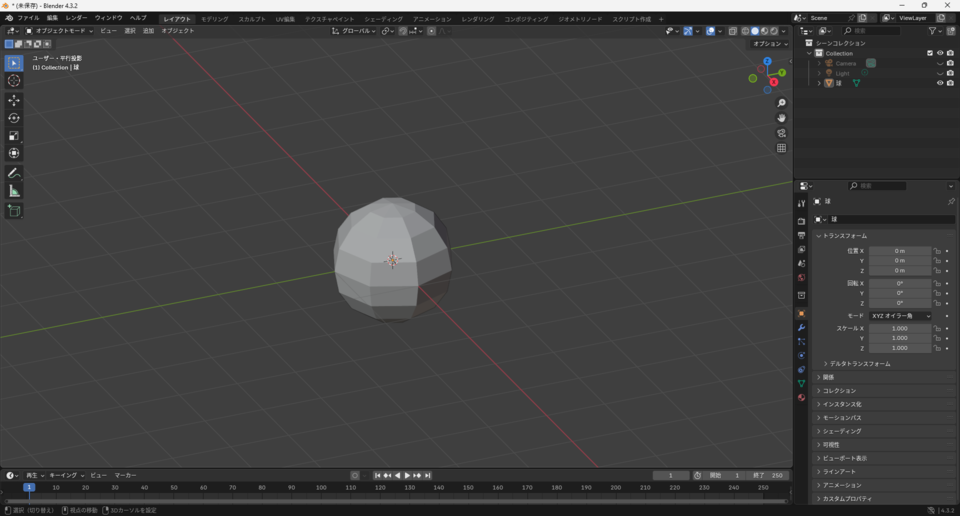Open the View Layer properties tab icon
This screenshot has height=516, width=960.
(801, 249)
